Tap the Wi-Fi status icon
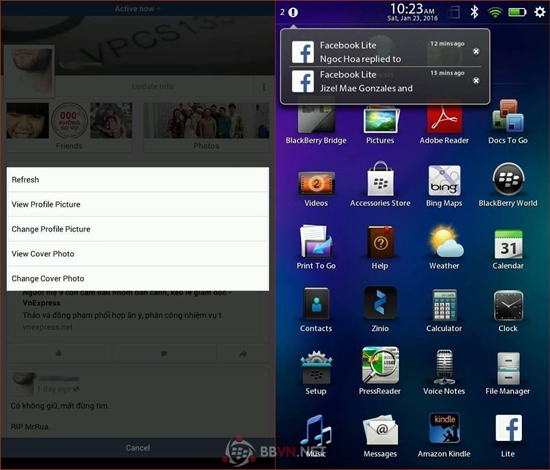Screen dimensions: 550x470 (x=495, y=13)
